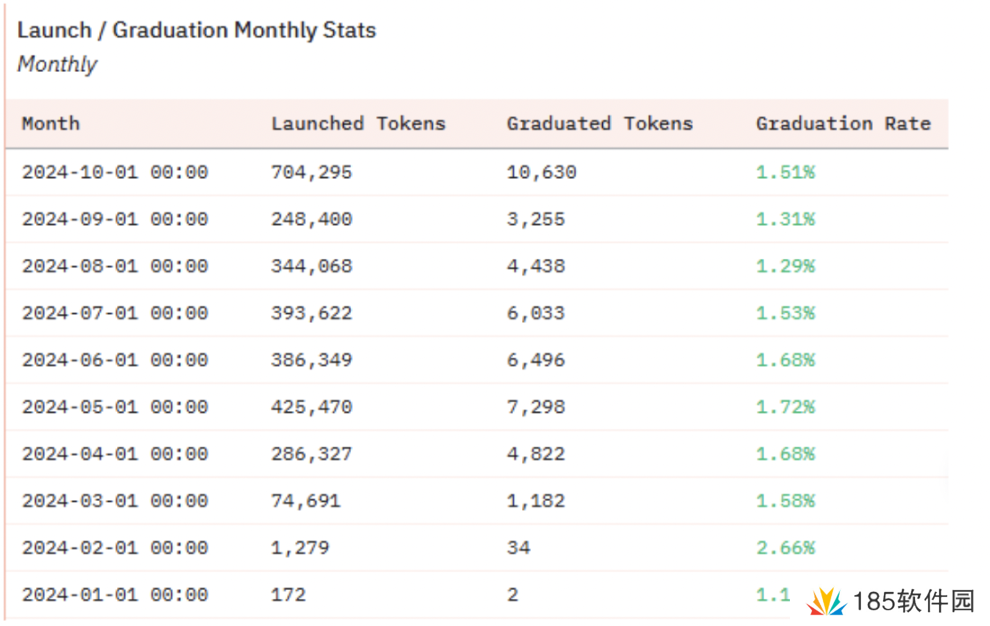990x626 pixels.
Task: Click the Month column header
Action: pyautogui.click(x=51, y=124)
